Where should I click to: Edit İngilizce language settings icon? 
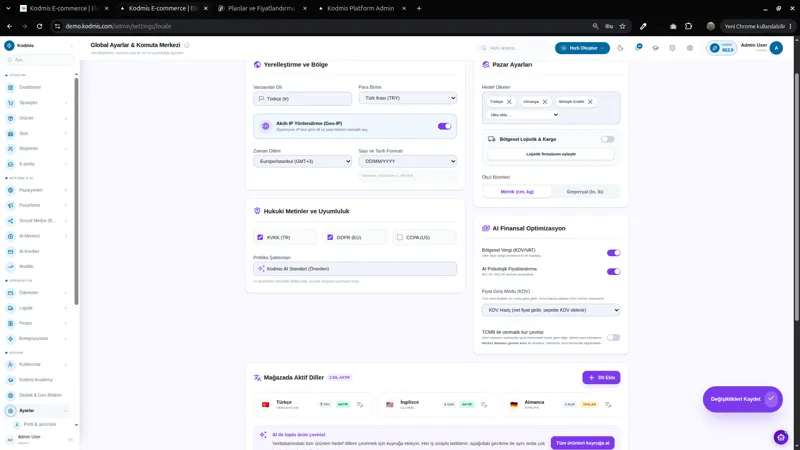tap(484, 405)
